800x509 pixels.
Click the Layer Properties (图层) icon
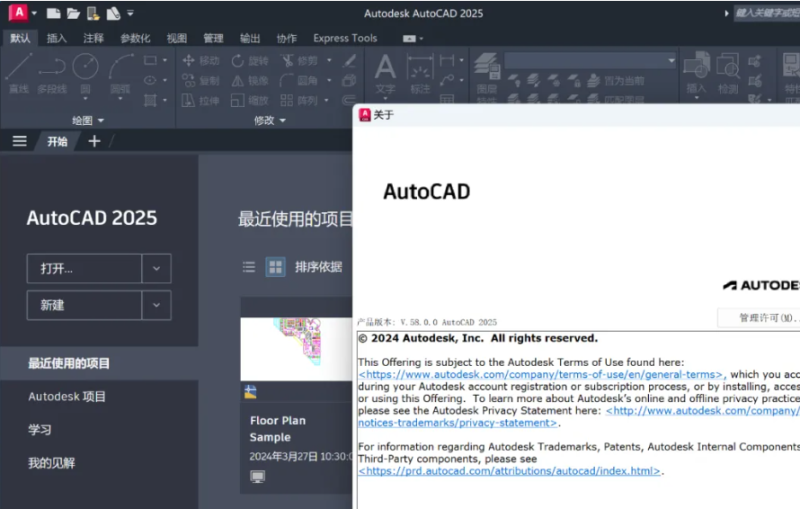coord(487,74)
